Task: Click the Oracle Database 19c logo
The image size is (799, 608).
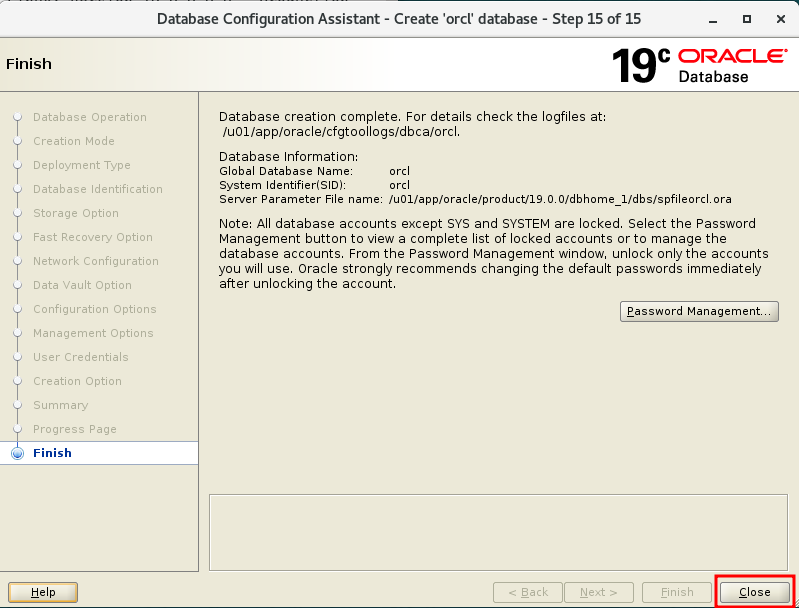Action: [699, 65]
